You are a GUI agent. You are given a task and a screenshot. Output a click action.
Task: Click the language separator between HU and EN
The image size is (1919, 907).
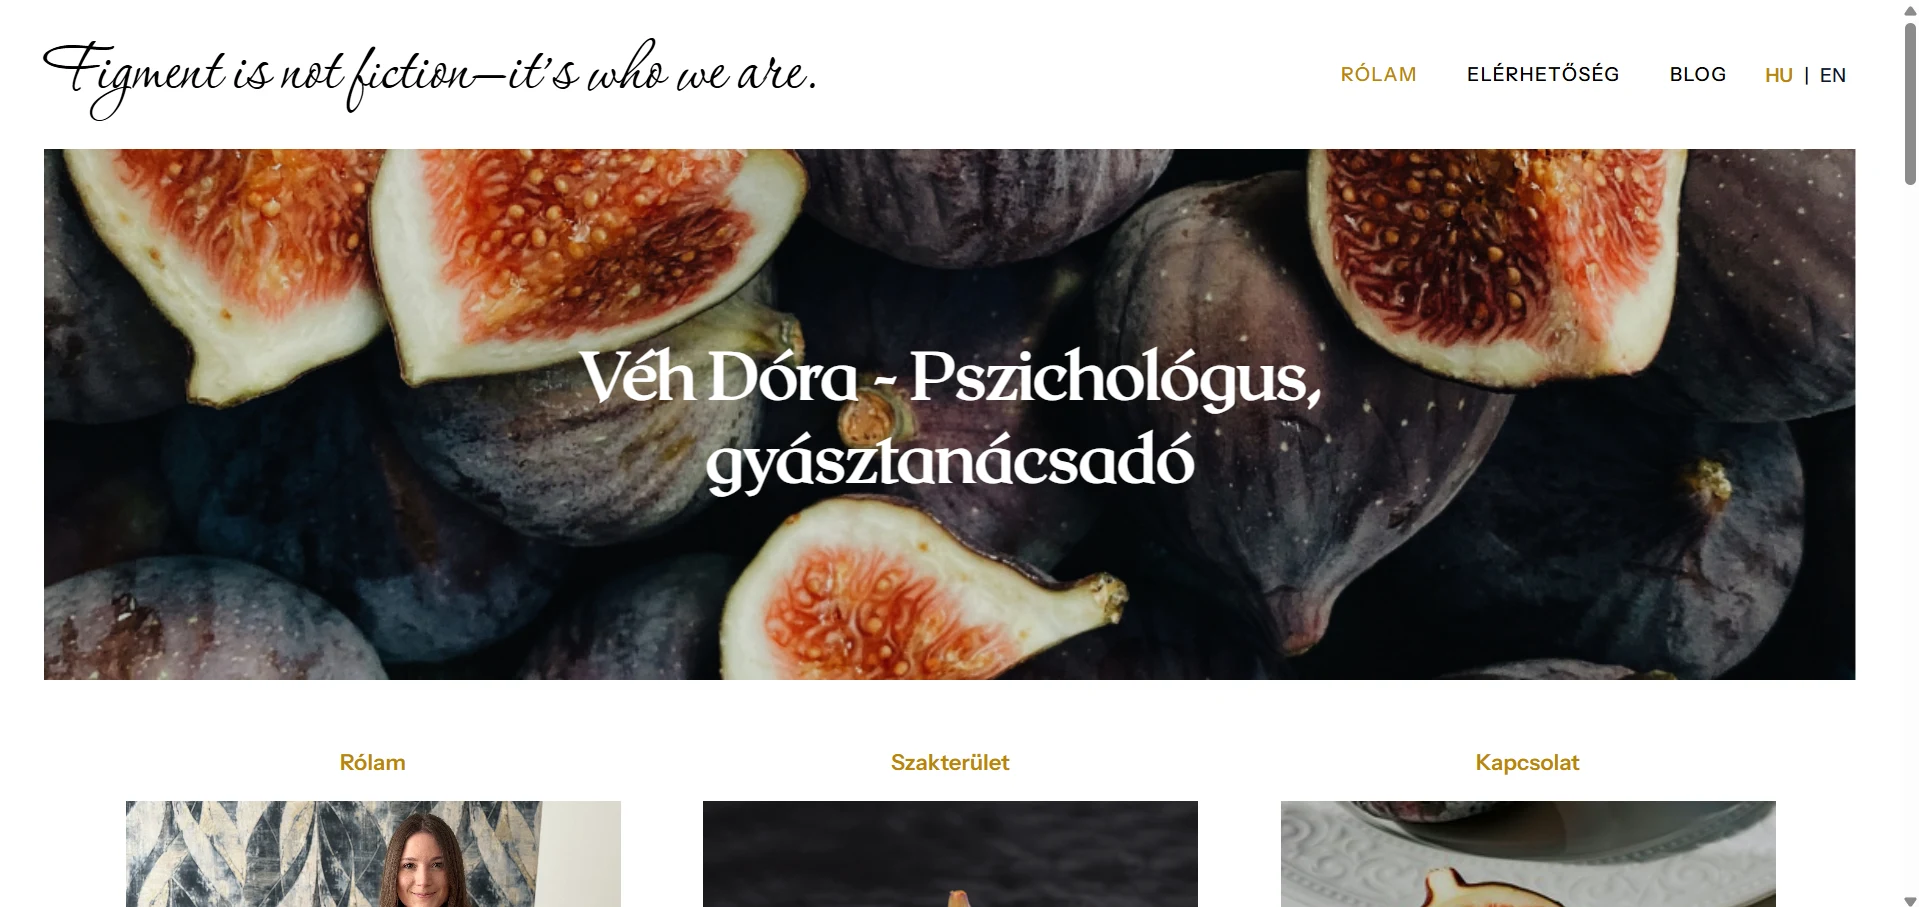click(x=1806, y=76)
